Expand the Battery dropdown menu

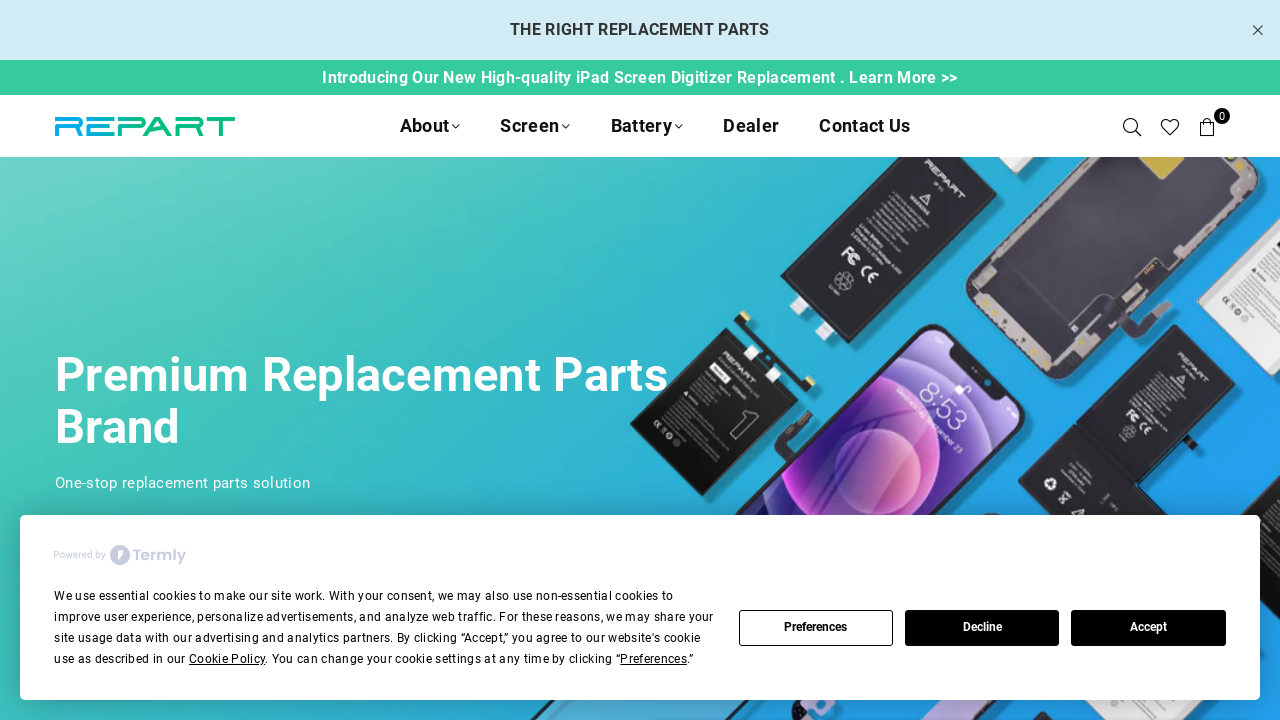[647, 126]
